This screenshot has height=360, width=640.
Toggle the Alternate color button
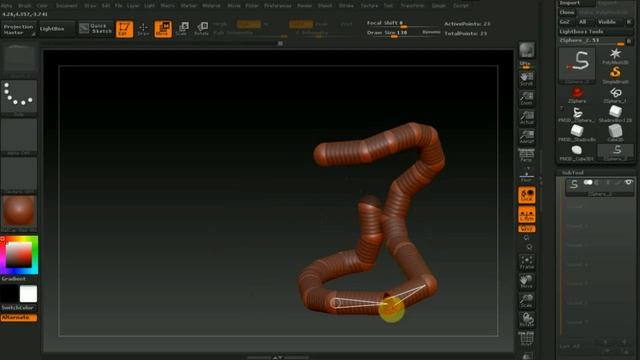(x=19, y=318)
